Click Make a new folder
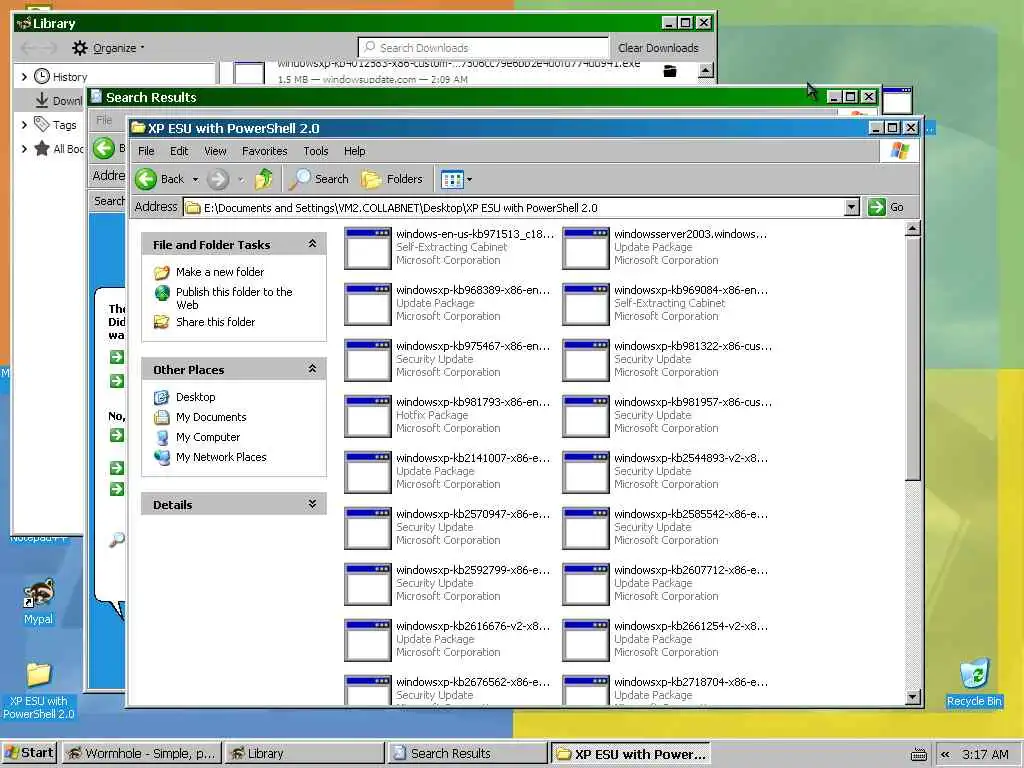 (x=219, y=272)
